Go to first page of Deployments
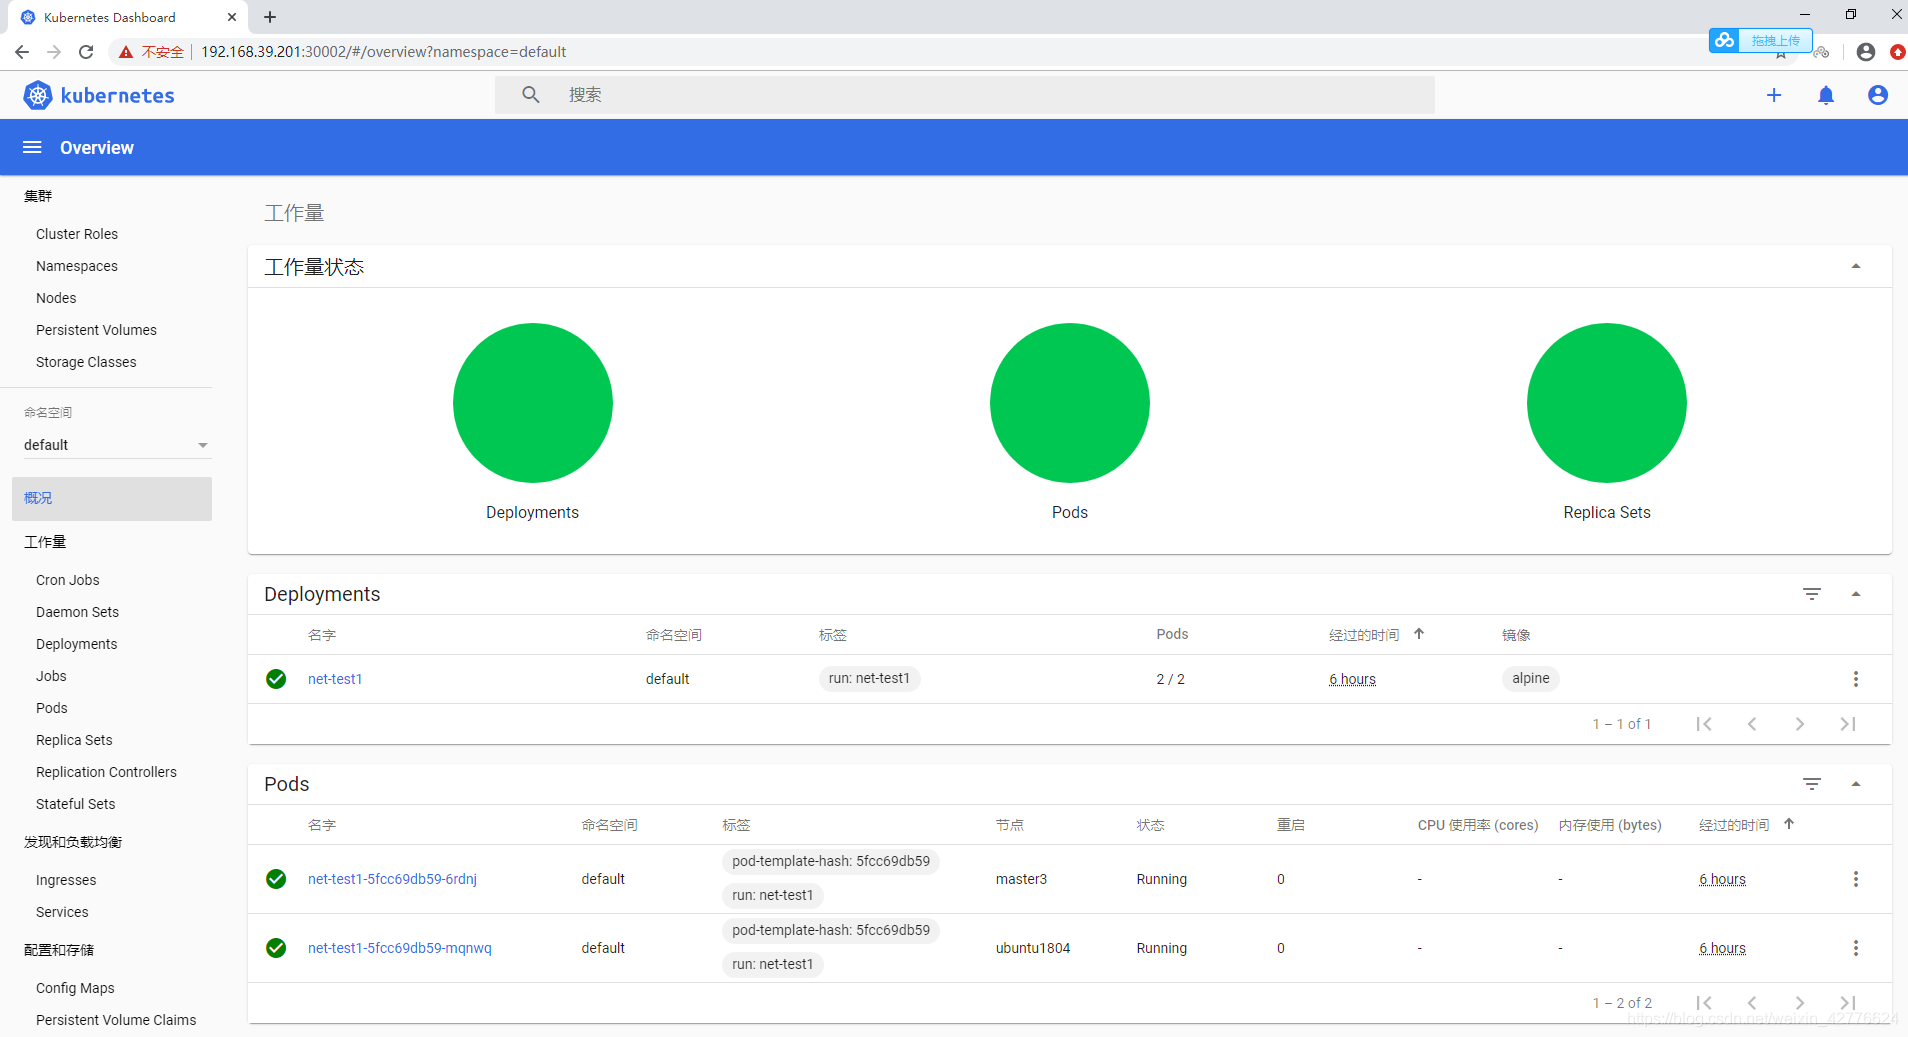 click(1704, 724)
